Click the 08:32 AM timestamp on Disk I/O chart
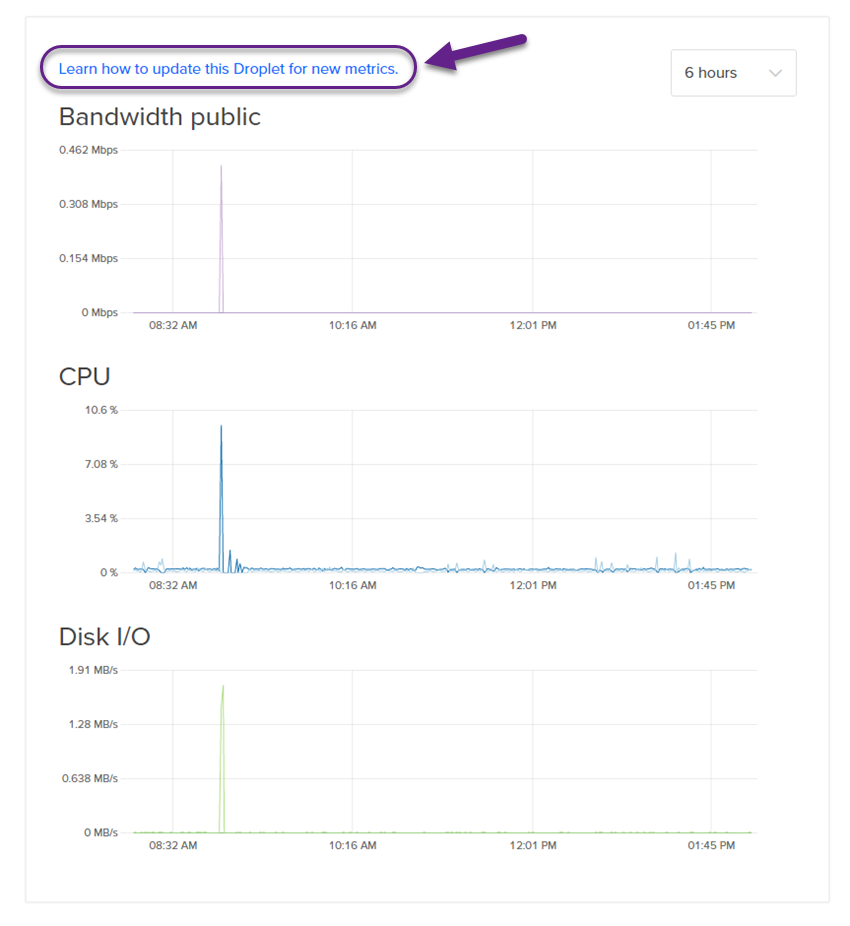The height and width of the screenshot is (926, 850). (172, 845)
